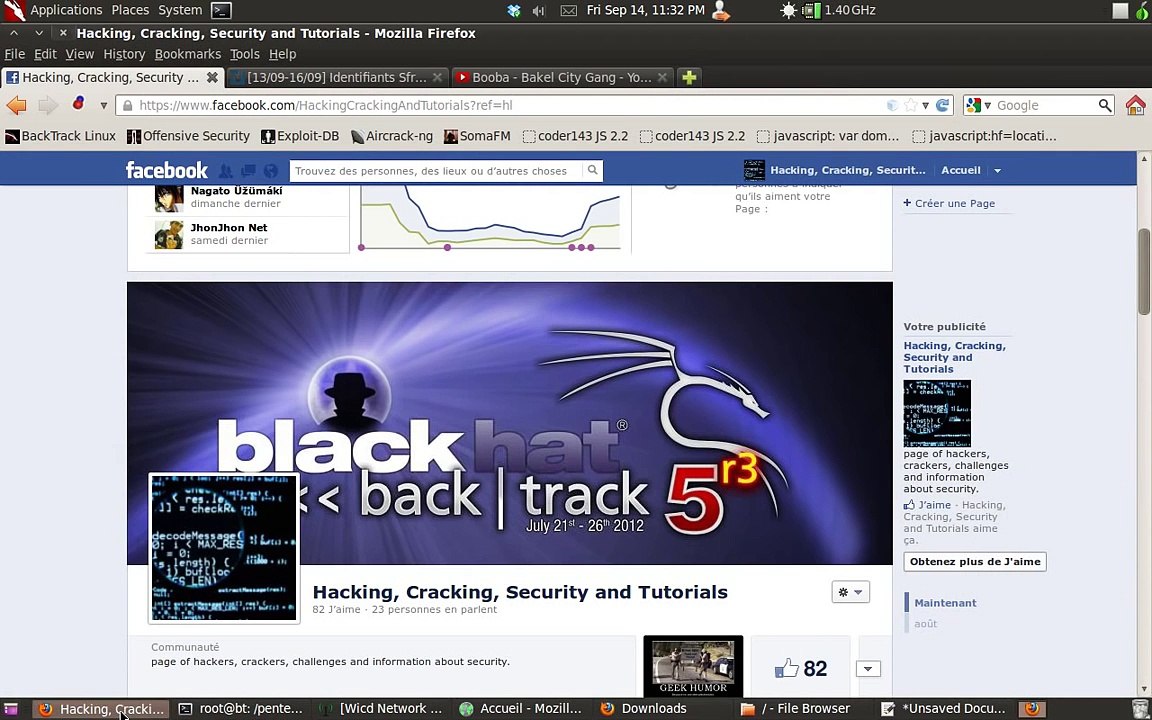Open SomaFM bookmark

[x=477, y=136]
